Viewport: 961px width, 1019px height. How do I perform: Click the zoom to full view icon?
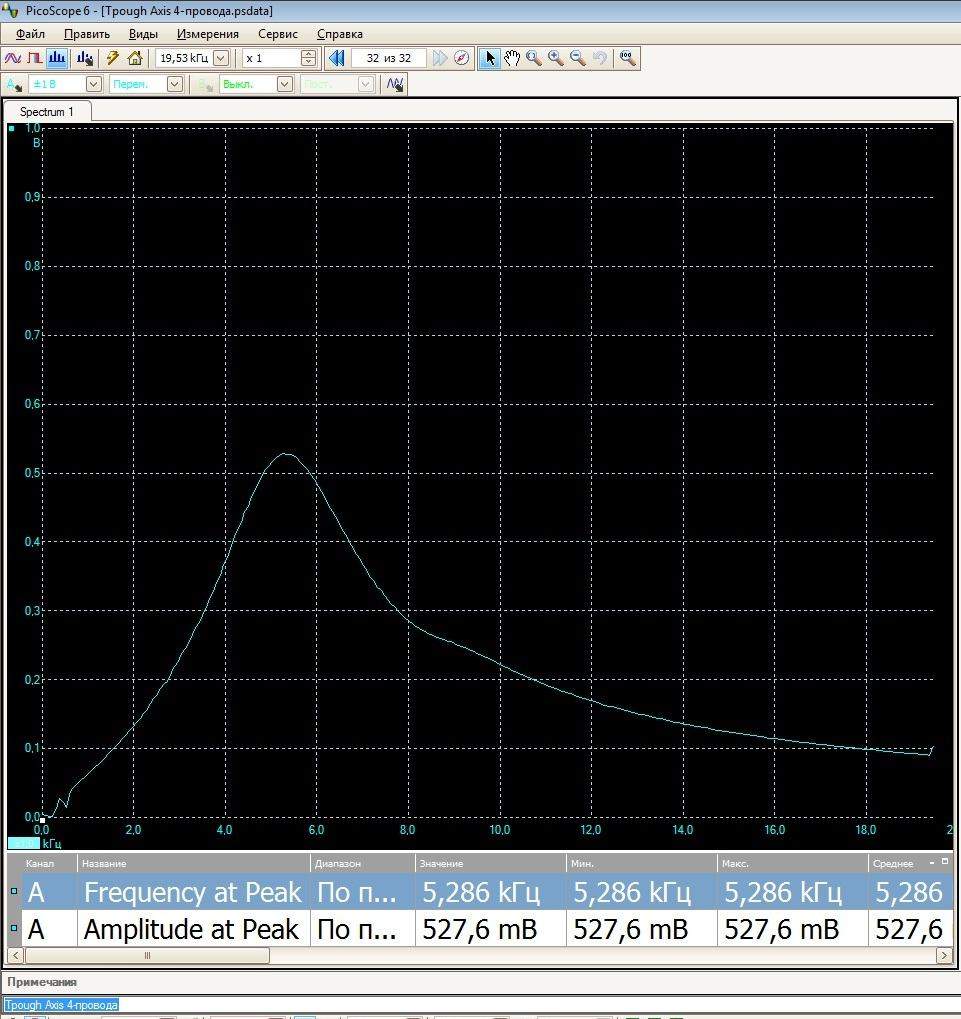coord(627,58)
